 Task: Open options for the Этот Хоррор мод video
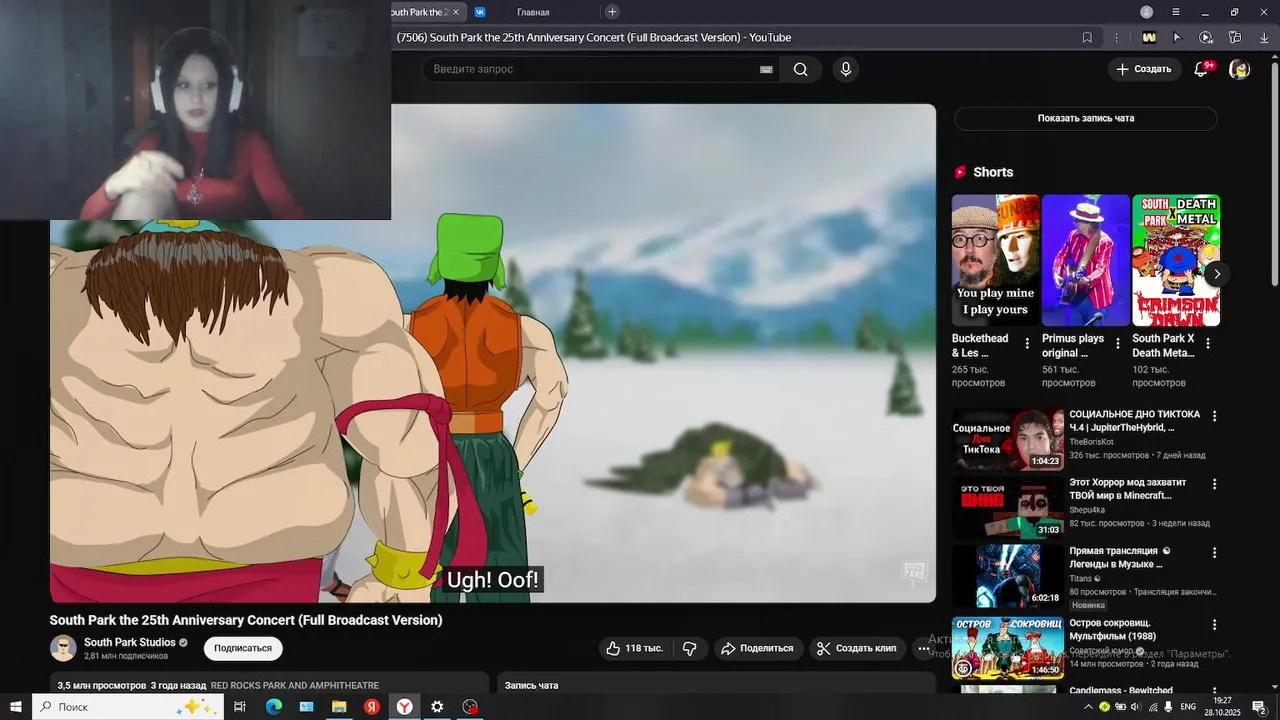coord(1215,484)
